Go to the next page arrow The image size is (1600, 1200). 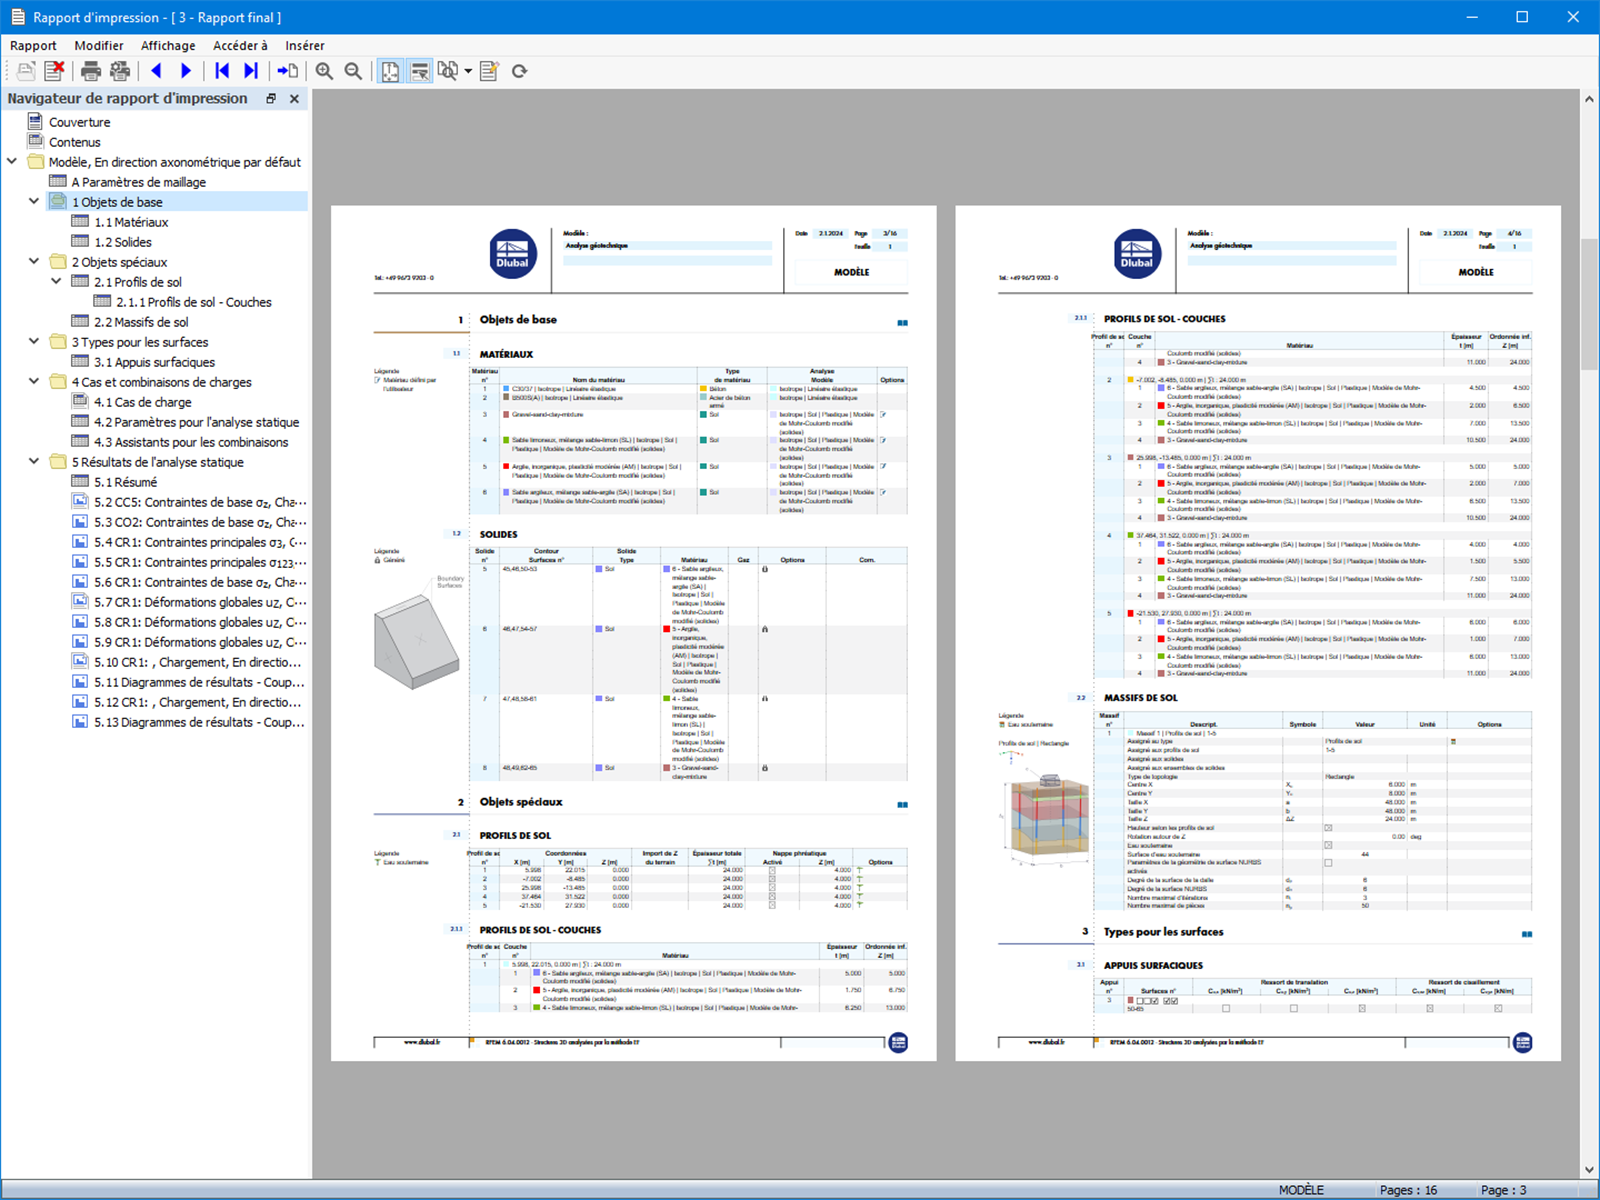(x=186, y=71)
